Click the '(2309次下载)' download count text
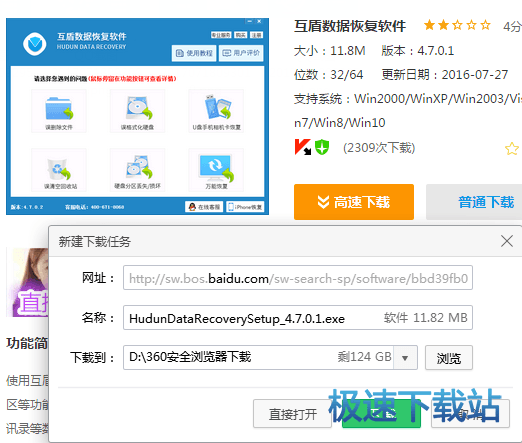This screenshot has height=443, width=522. pos(379,148)
